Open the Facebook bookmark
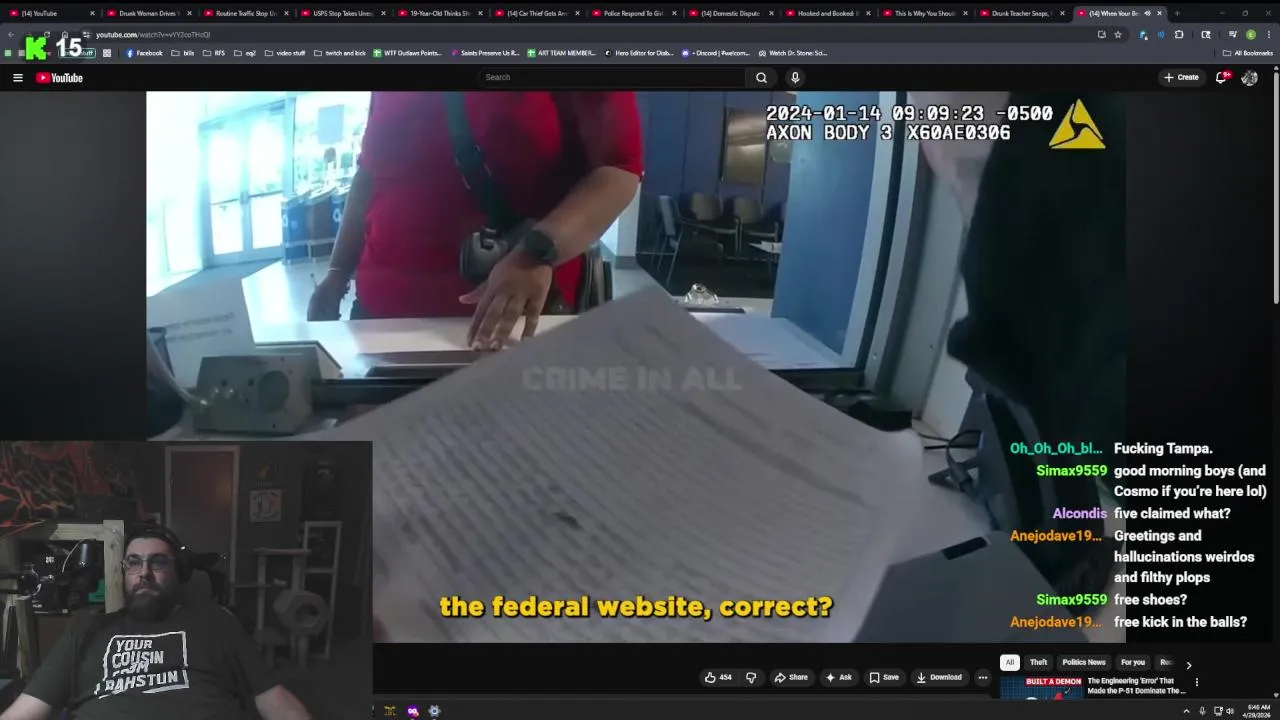Image resolution: width=1280 pixels, height=720 pixels. coord(144,53)
